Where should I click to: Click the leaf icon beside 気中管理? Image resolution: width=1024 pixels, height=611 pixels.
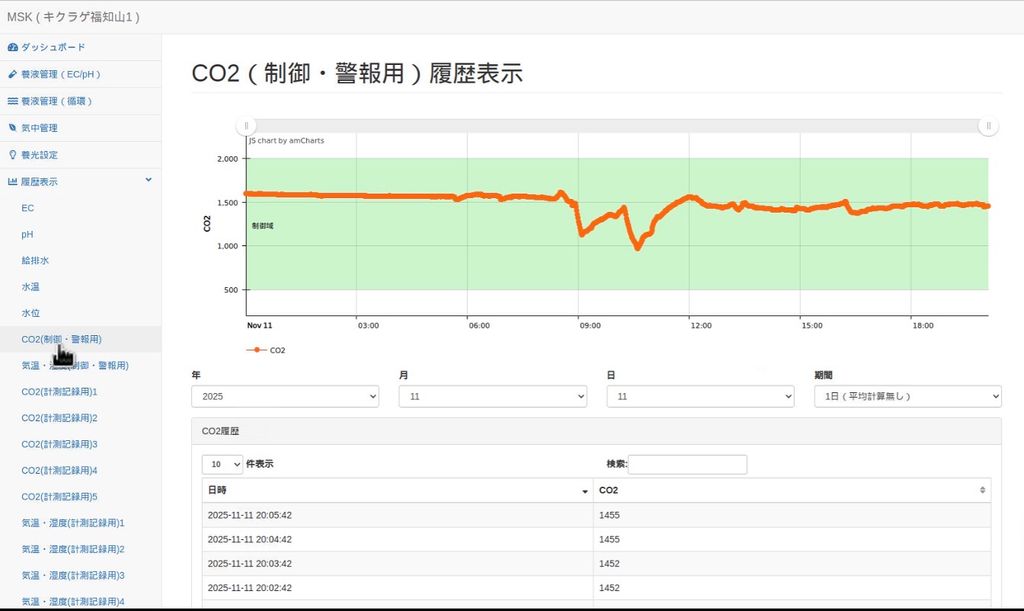click(x=13, y=128)
